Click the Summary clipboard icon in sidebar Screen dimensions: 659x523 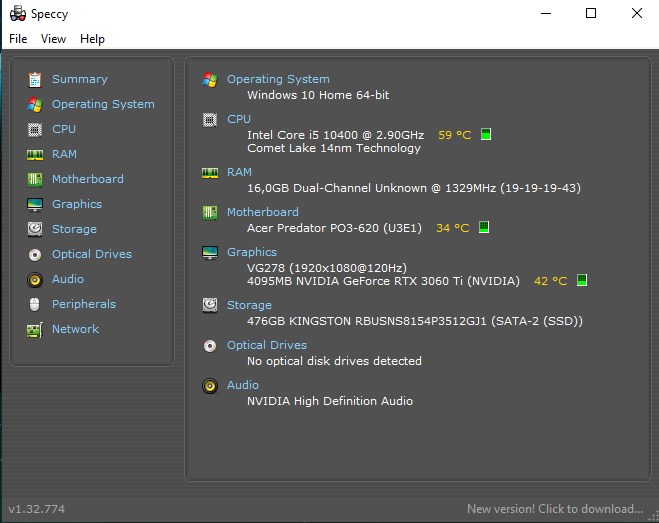(x=35, y=79)
